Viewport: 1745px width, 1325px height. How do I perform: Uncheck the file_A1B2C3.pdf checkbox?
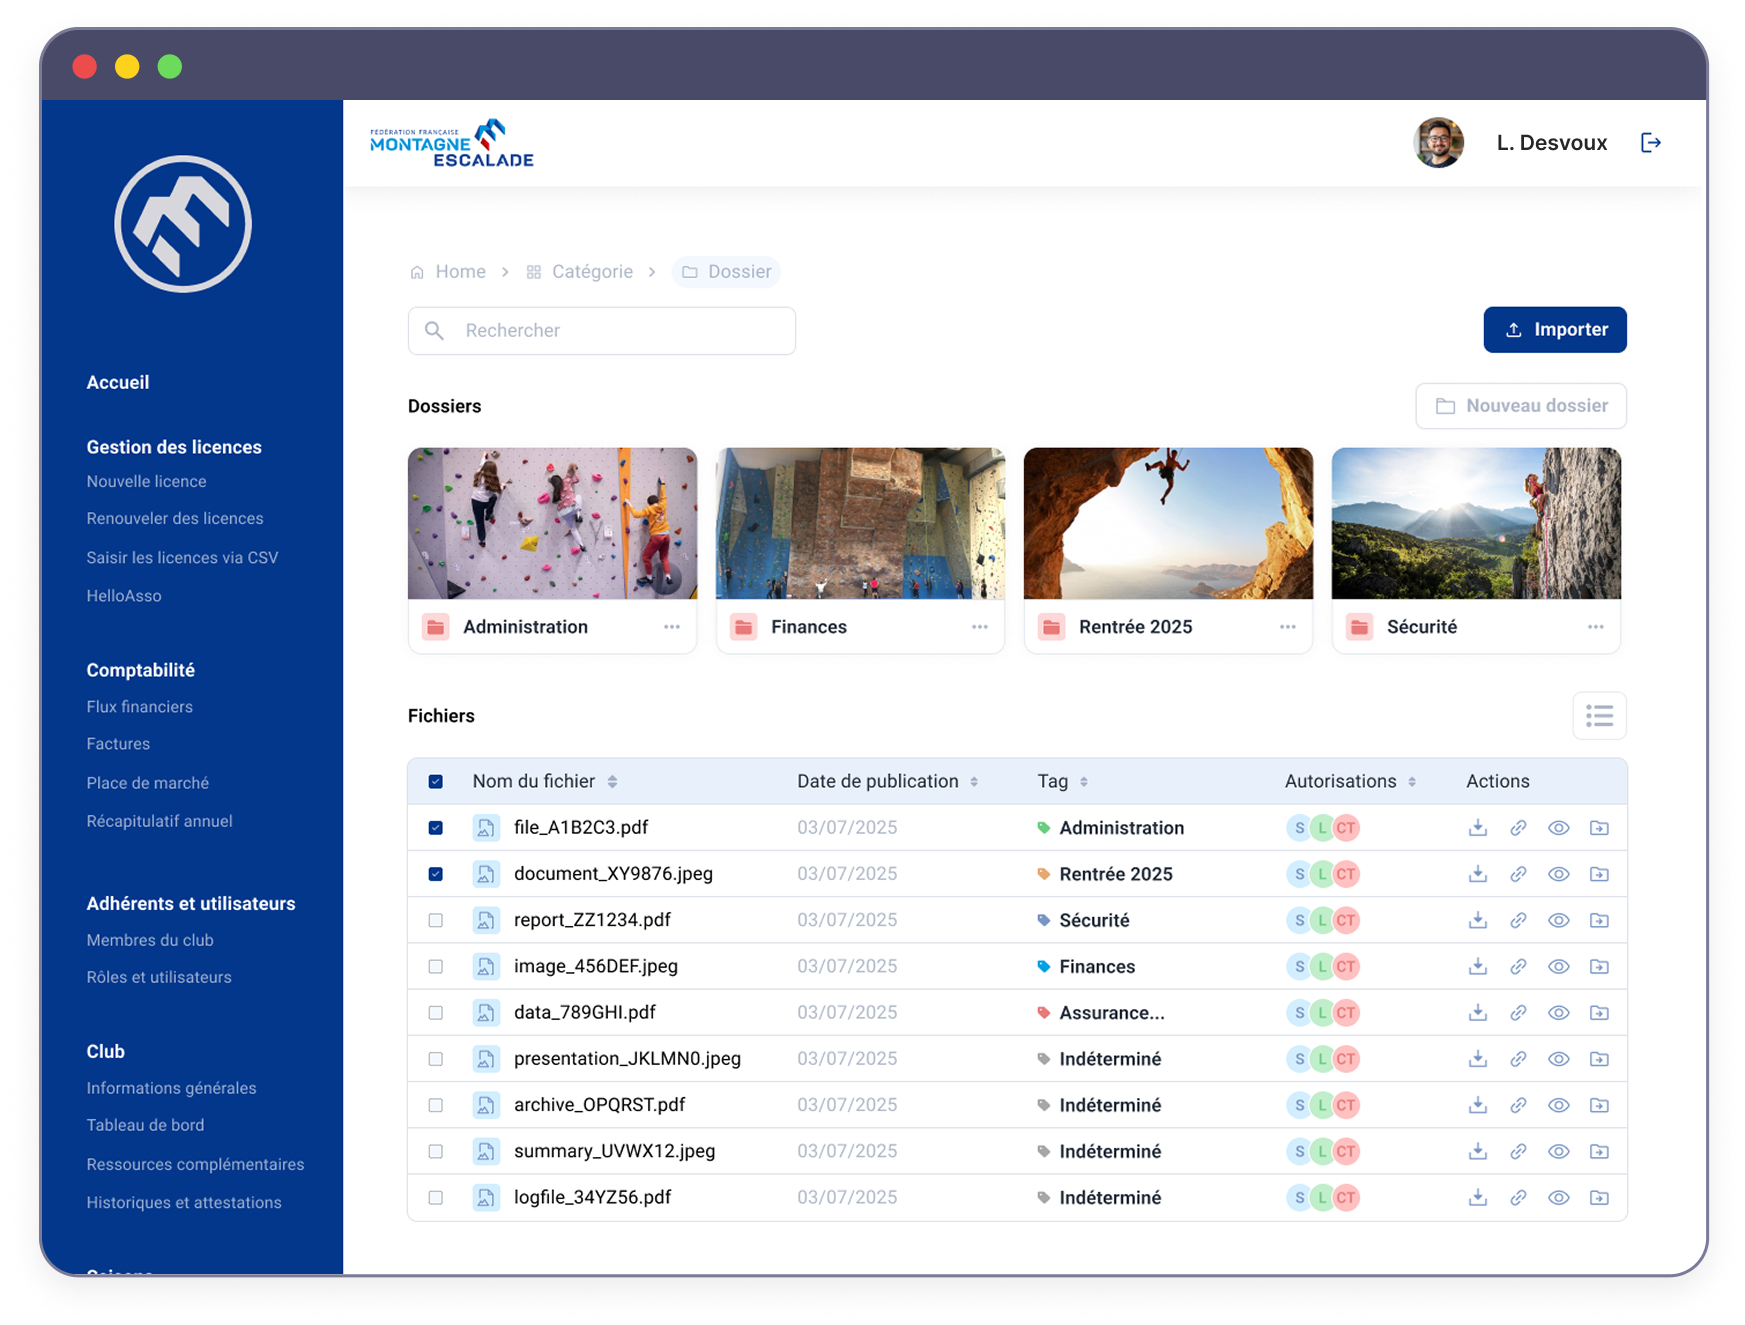436,828
